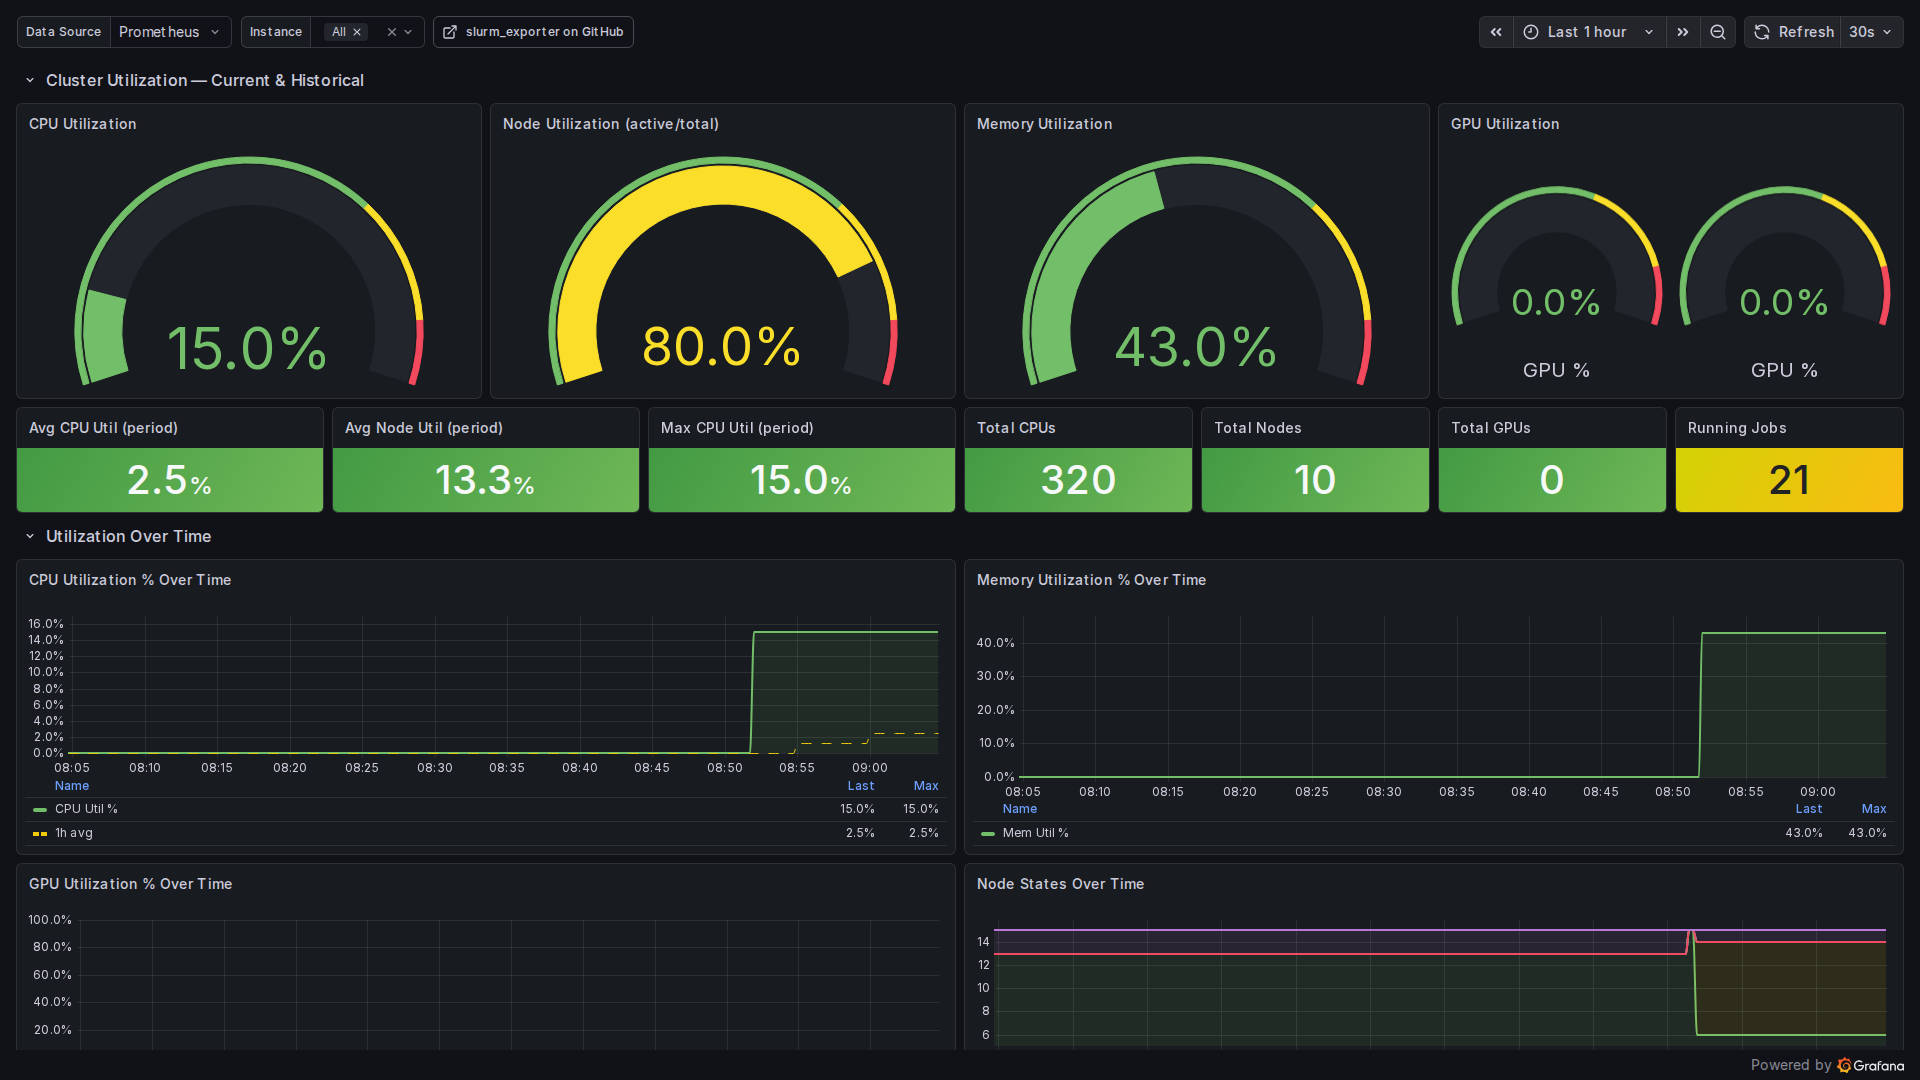Image resolution: width=1920 pixels, height=1080 pixels.
Task: Click the 80.0% node gauge value
Action: point(721,346)
